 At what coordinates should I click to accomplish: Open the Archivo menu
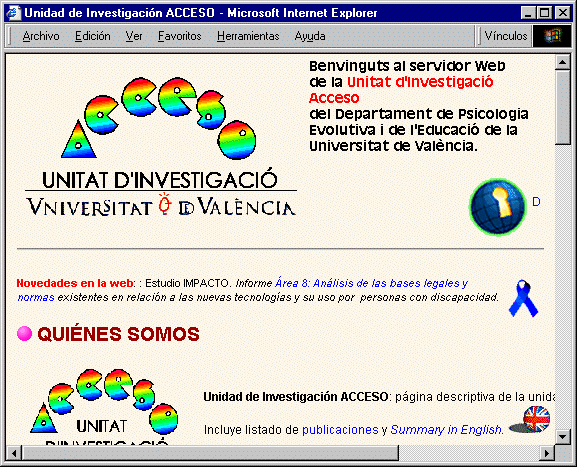[41, 36]
